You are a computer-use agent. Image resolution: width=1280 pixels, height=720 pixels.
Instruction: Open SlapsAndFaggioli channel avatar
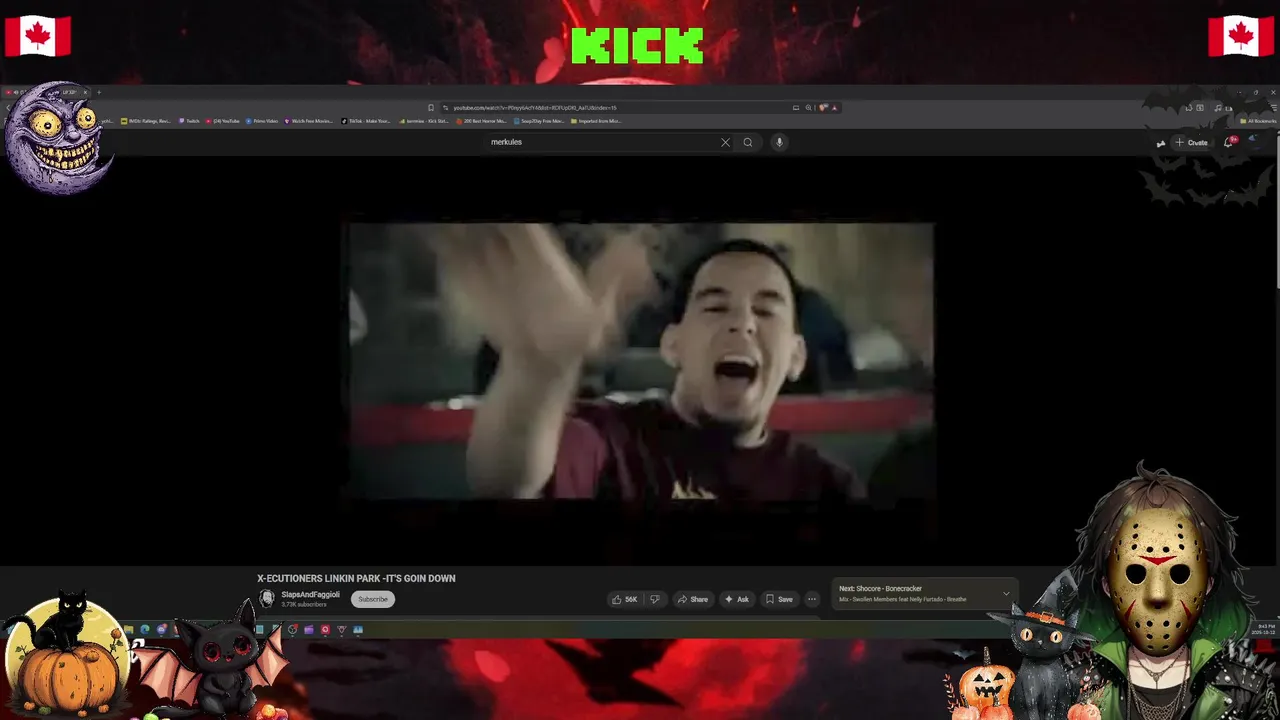[x=267, y=598]
